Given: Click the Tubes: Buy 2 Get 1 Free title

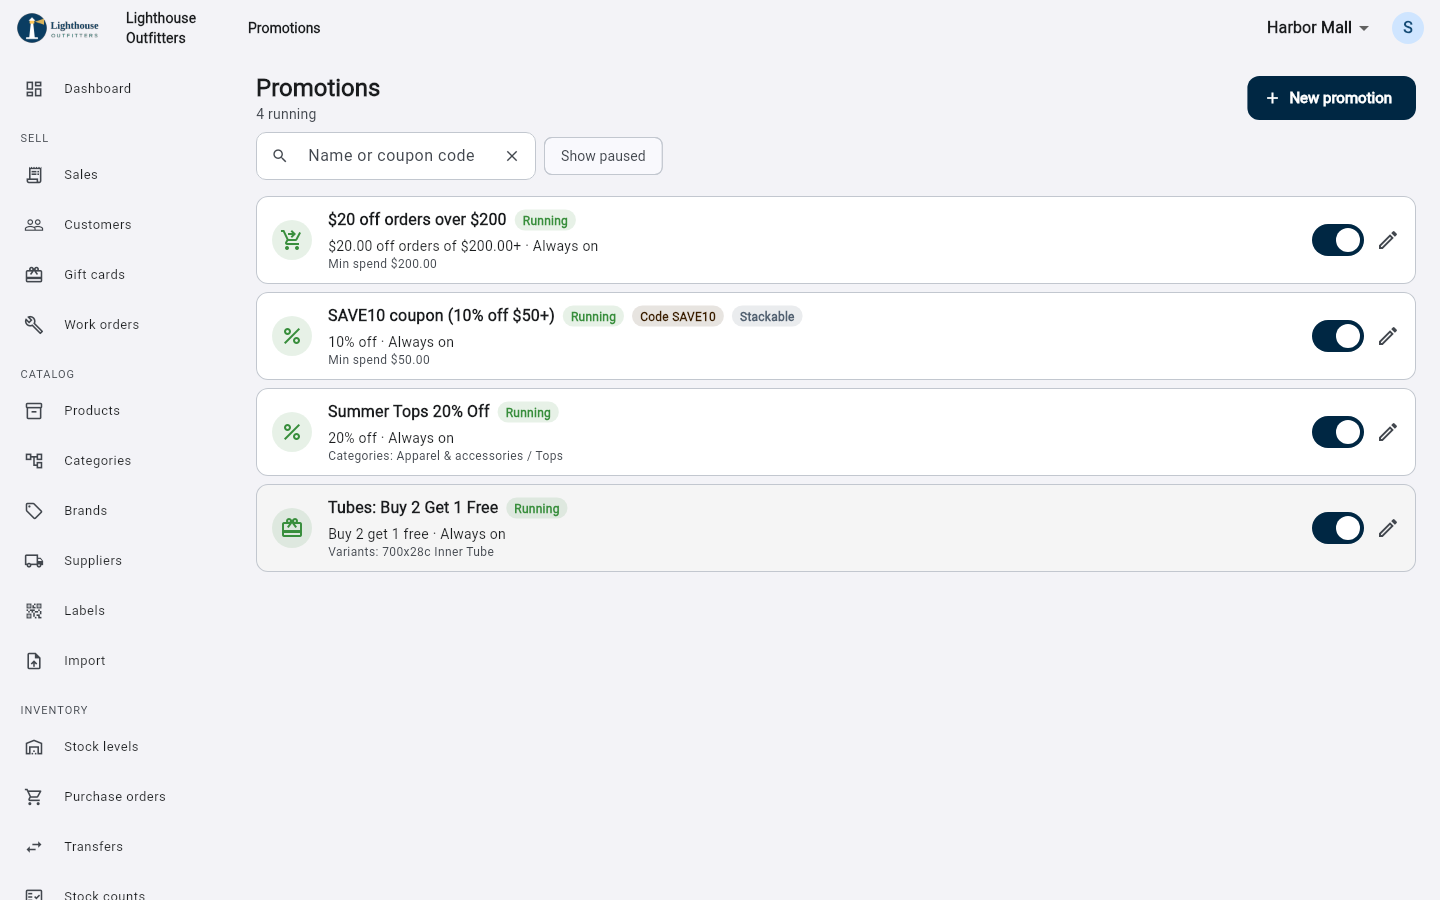Looking at the screenshot, I should click(413, 507).
